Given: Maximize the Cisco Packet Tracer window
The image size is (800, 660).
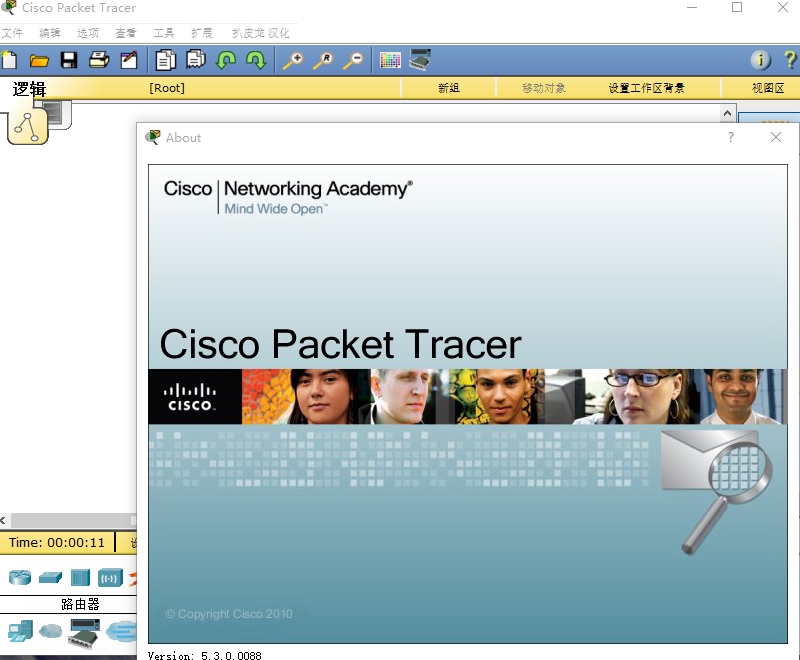Looking at the screenshot, I should click(737, 7).
